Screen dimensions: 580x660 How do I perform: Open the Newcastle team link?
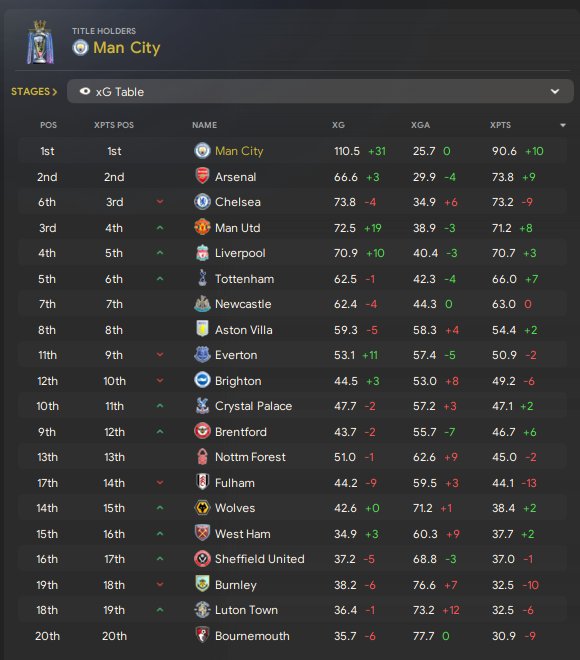tap(243, 304)
